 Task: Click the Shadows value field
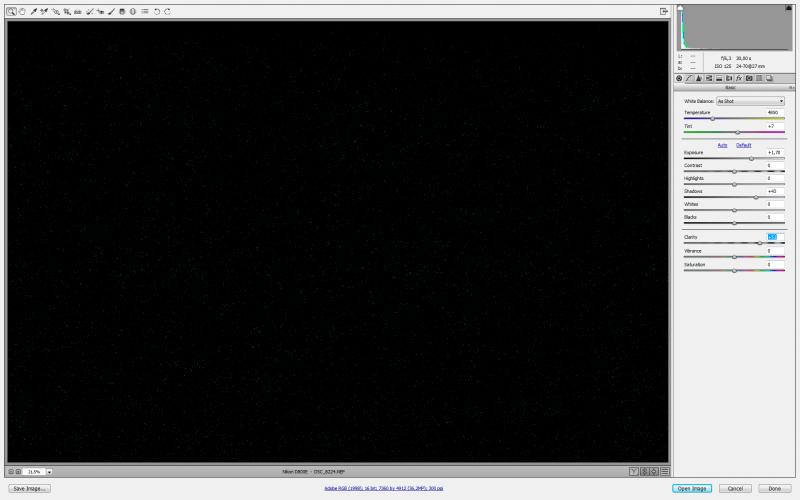[x=774, y=191]
